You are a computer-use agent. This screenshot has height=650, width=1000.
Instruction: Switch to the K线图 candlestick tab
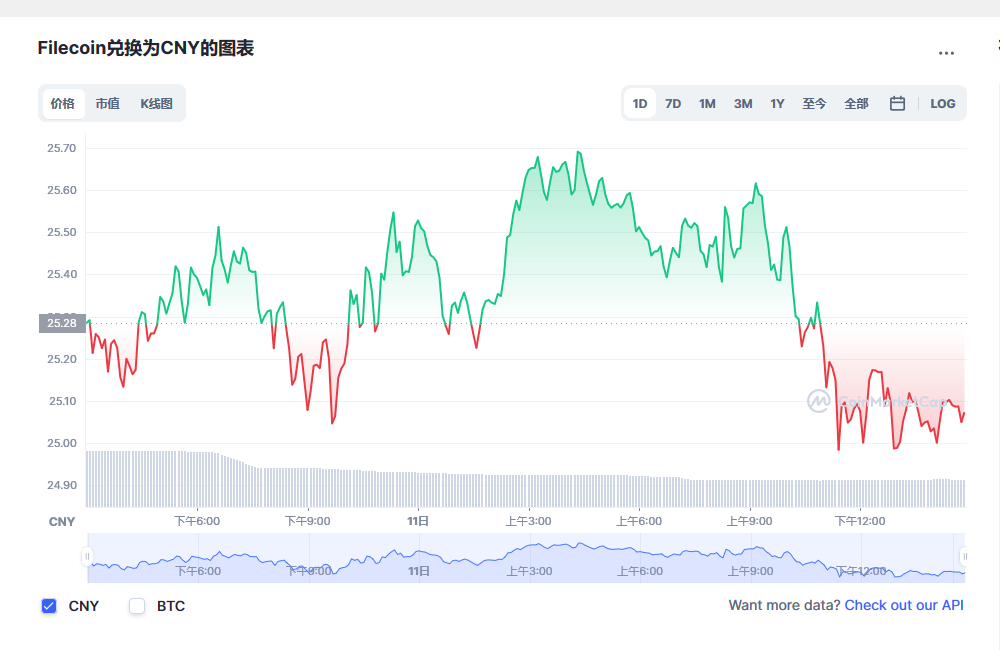point(156,103)
